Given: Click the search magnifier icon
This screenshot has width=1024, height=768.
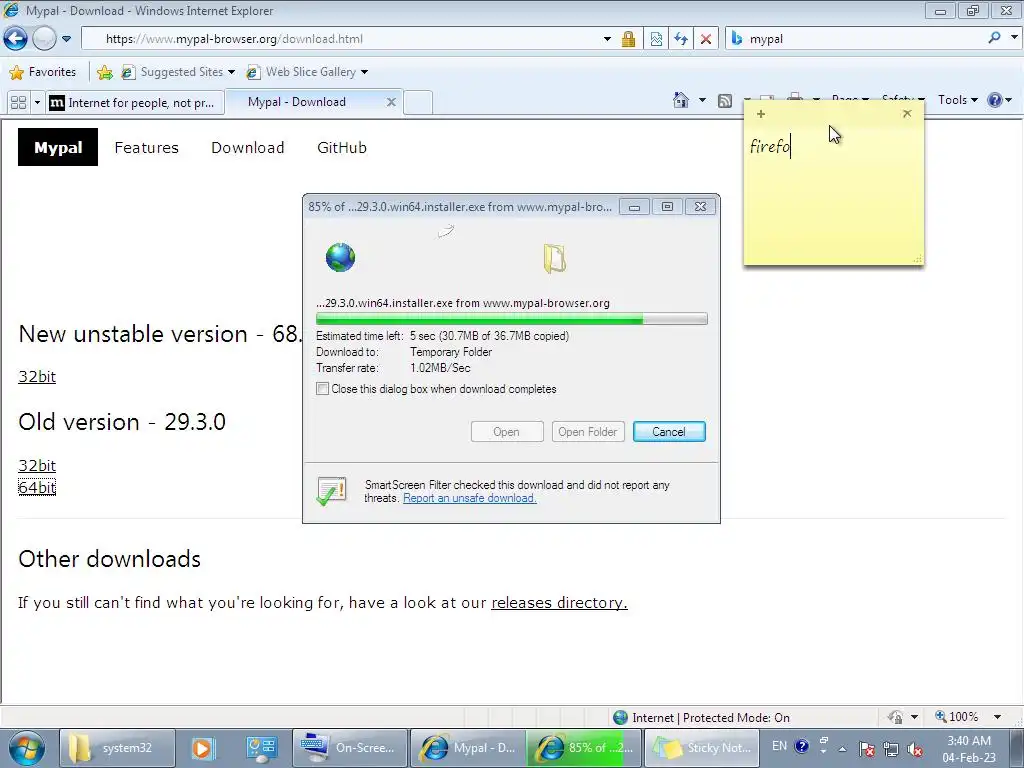Looking at the screenshot, I should pos(995,38).
